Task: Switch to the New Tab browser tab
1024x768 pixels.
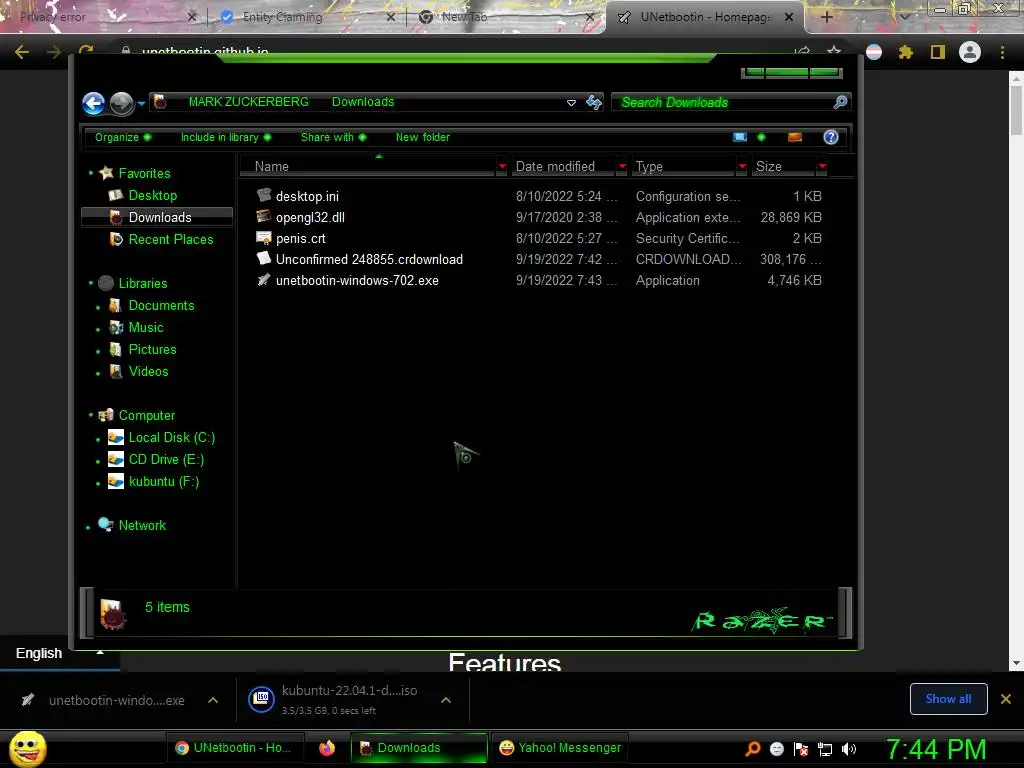Action: click(x=464, y=17)
